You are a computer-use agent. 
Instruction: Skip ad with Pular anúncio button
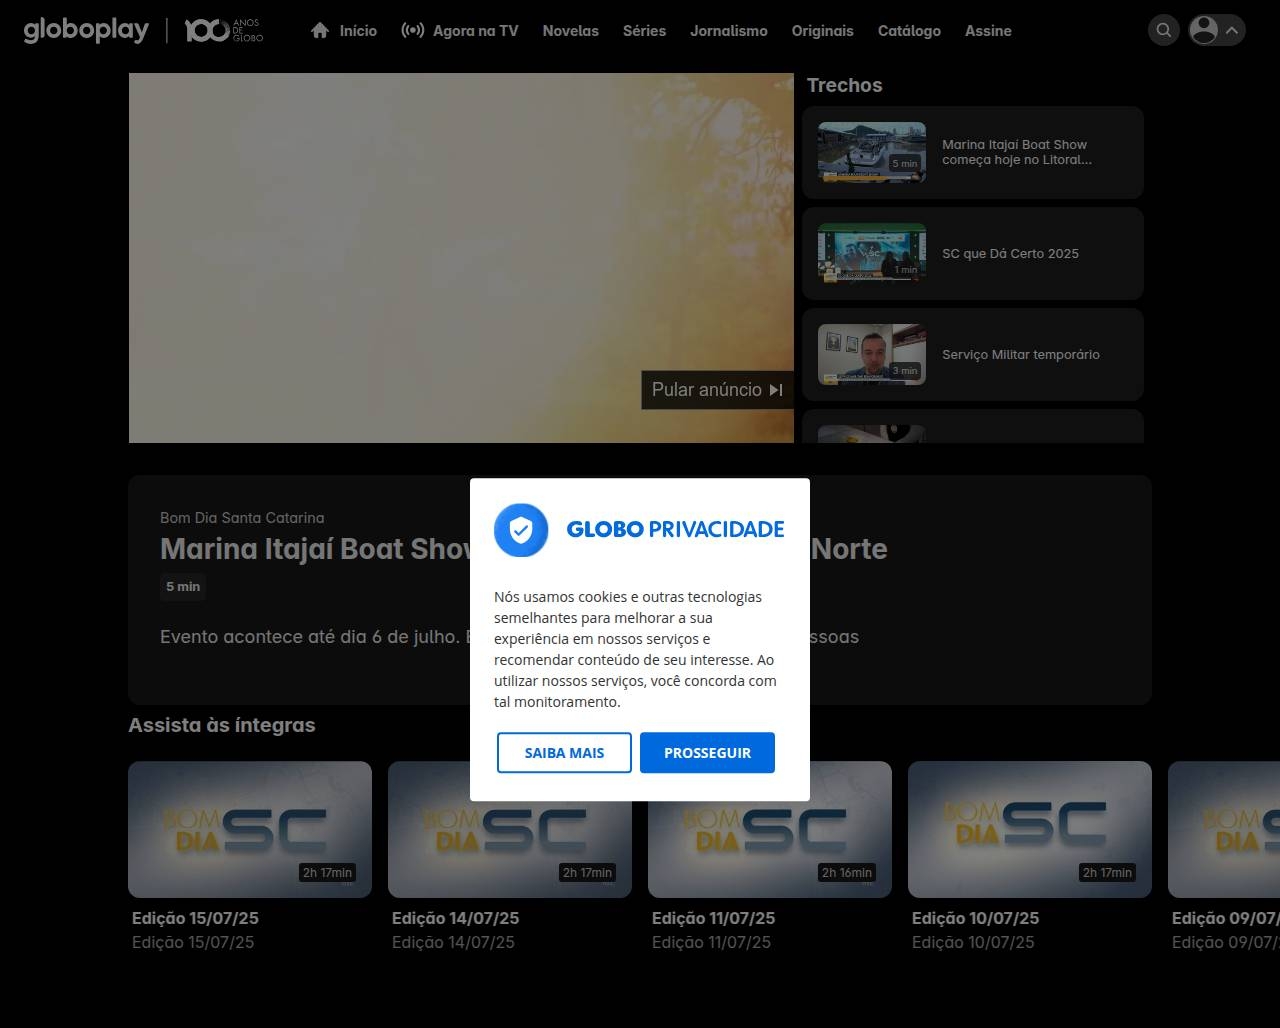pos(717,390)
